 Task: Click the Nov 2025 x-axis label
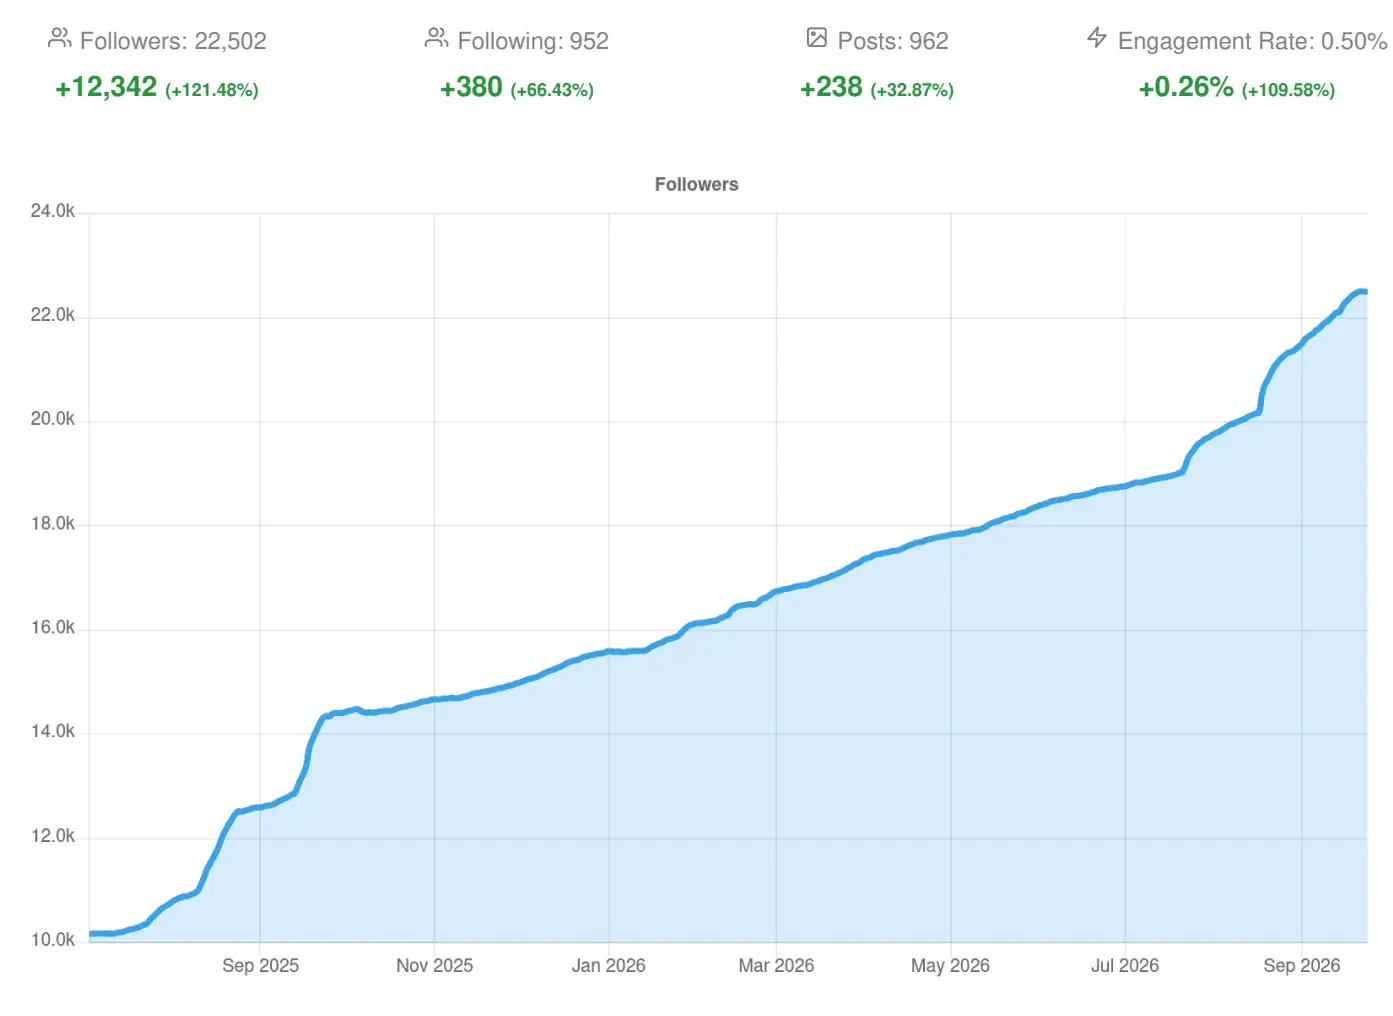[x=434, y=966]
